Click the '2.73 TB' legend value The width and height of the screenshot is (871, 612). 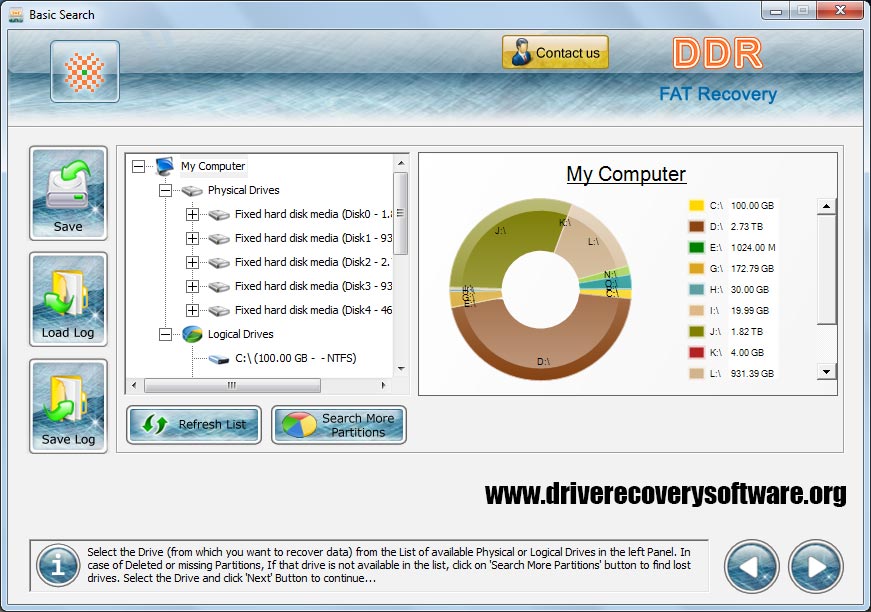(x=747, y=227)
